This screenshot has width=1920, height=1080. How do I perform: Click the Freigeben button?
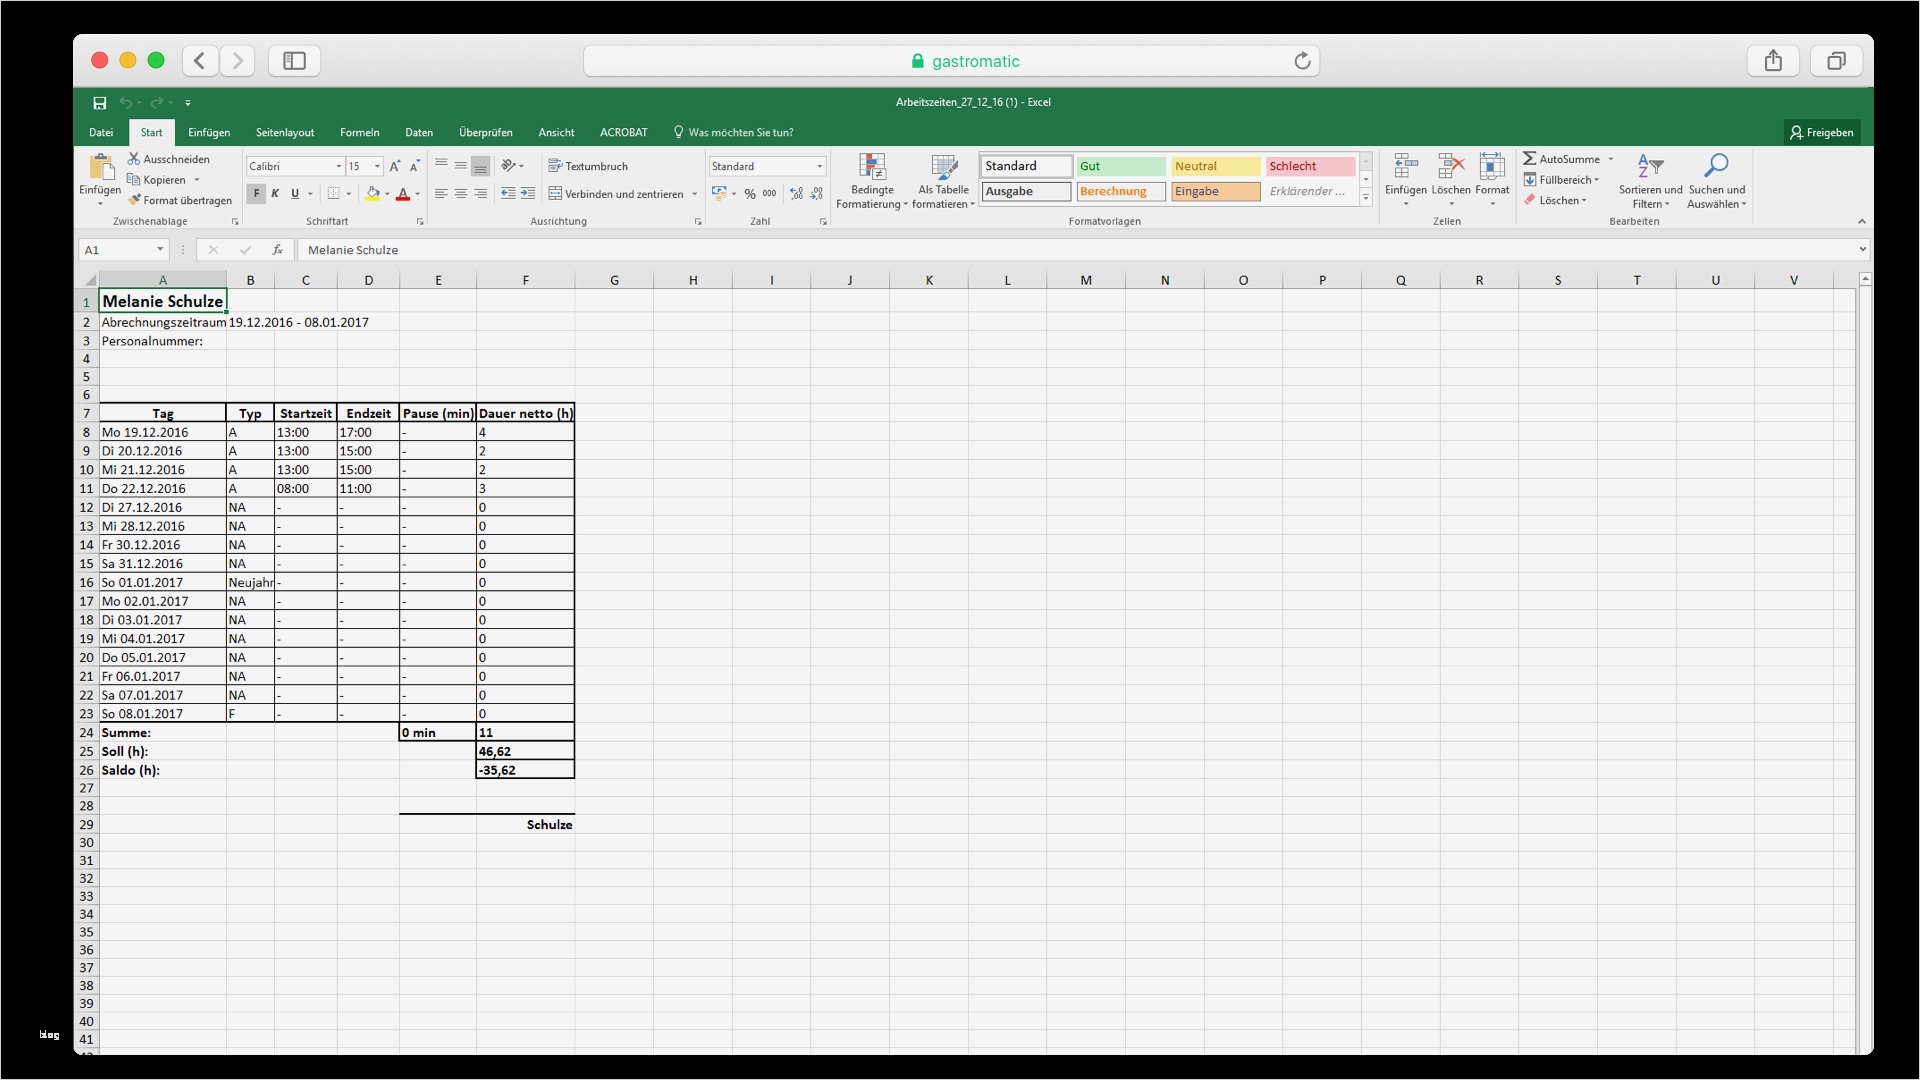(1822, 131)
